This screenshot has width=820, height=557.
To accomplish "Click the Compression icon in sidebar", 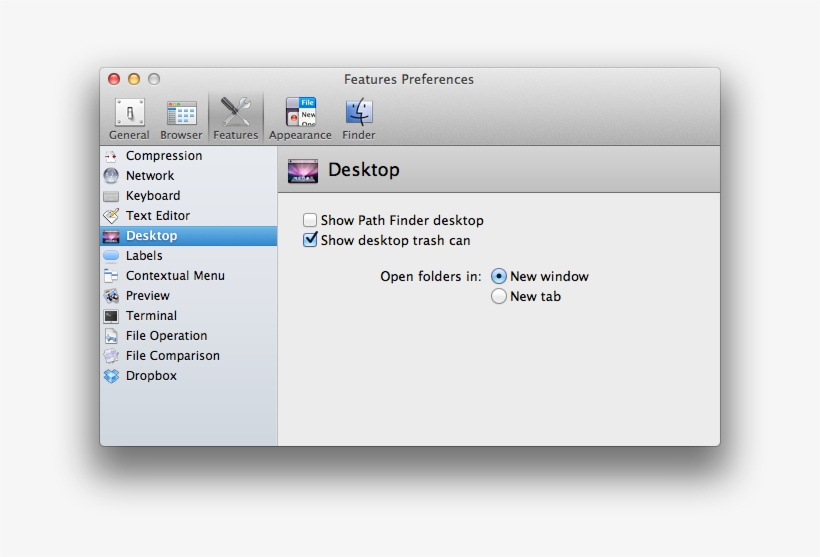I will pos(111,156).
